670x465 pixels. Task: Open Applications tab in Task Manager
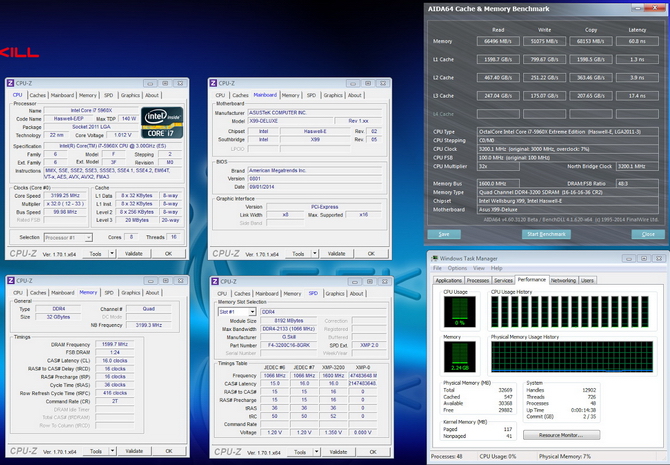click(x=449, y=280)
